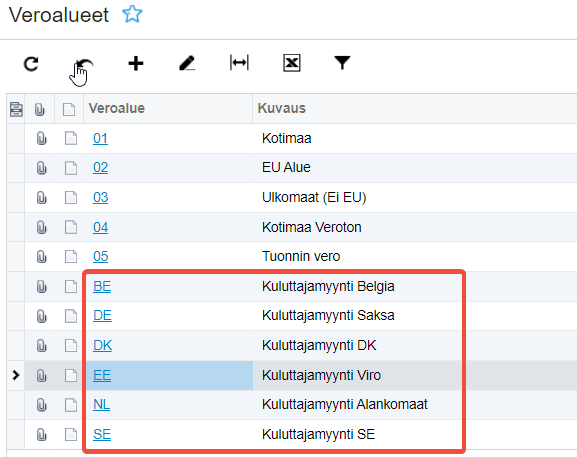The height and width of the screenshot is (457, 577).
Task: Open attachments for row BE
Action: [42, 287]
